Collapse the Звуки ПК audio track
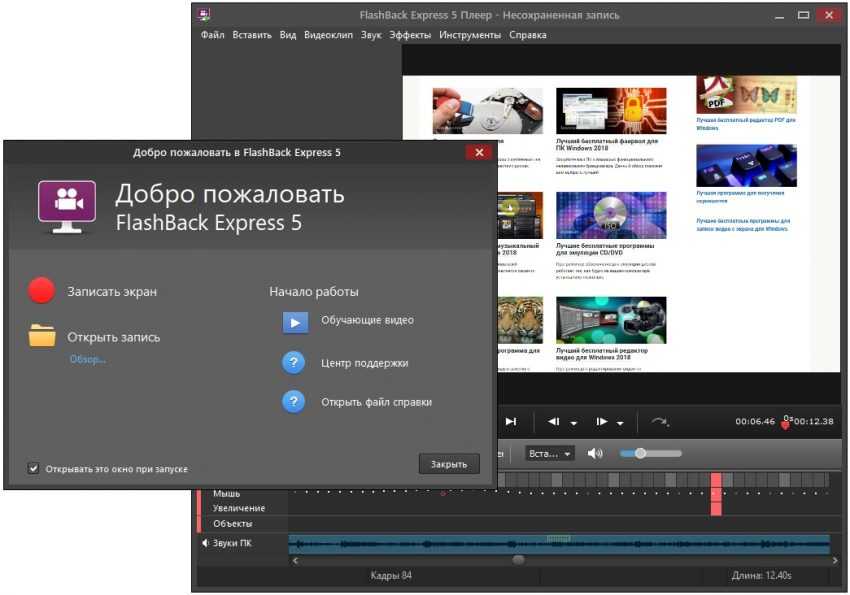This screenshot has height=595, width=850. [x=205, y=543]
